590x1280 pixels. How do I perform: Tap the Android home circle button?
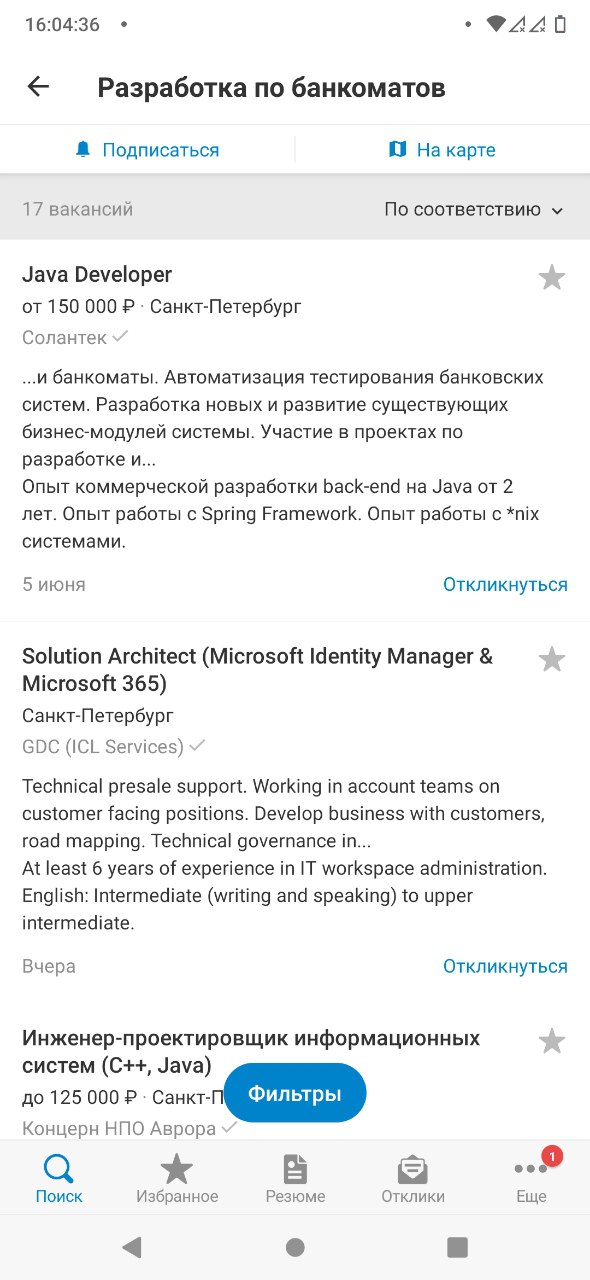point(295,1247)
